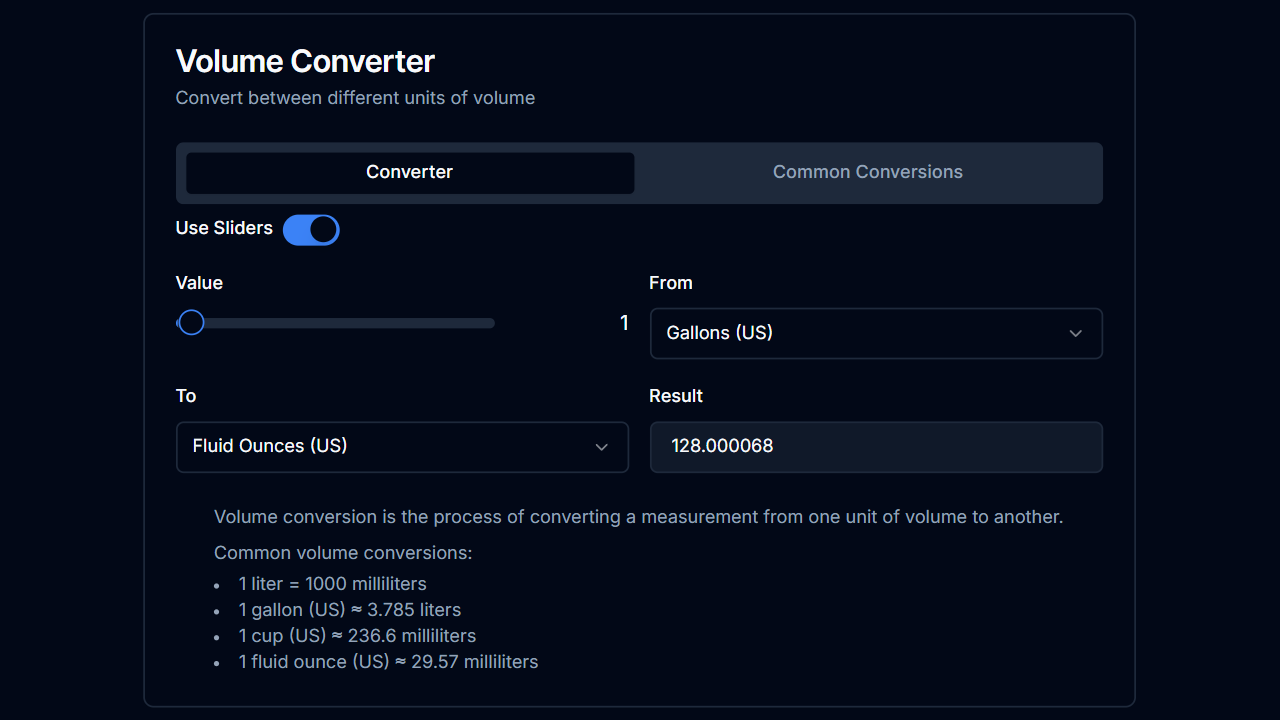Select Fluid Ounces (US) in the To field
Viewport: 1280px width, 720px height.
(x=401, y=446)
